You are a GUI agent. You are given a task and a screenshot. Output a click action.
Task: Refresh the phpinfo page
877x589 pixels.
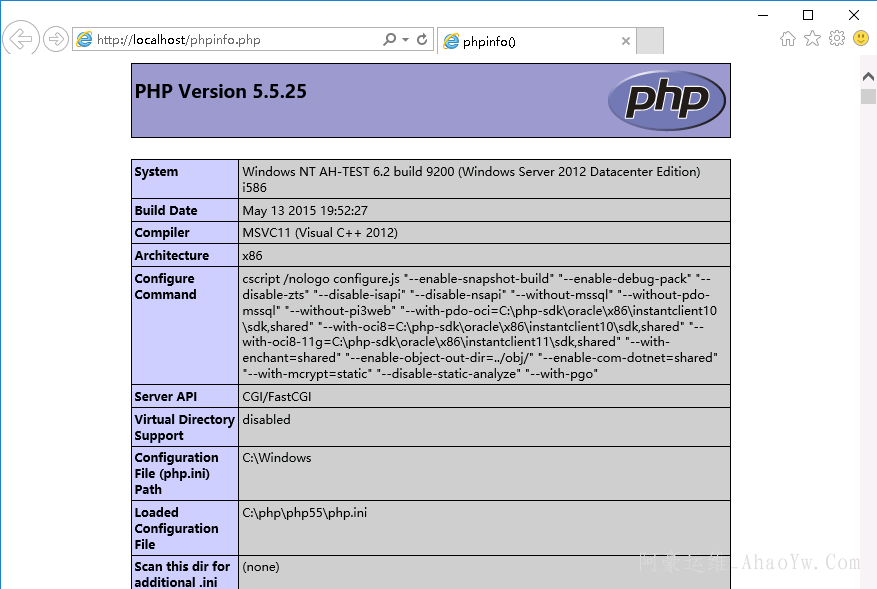[423, 40]
